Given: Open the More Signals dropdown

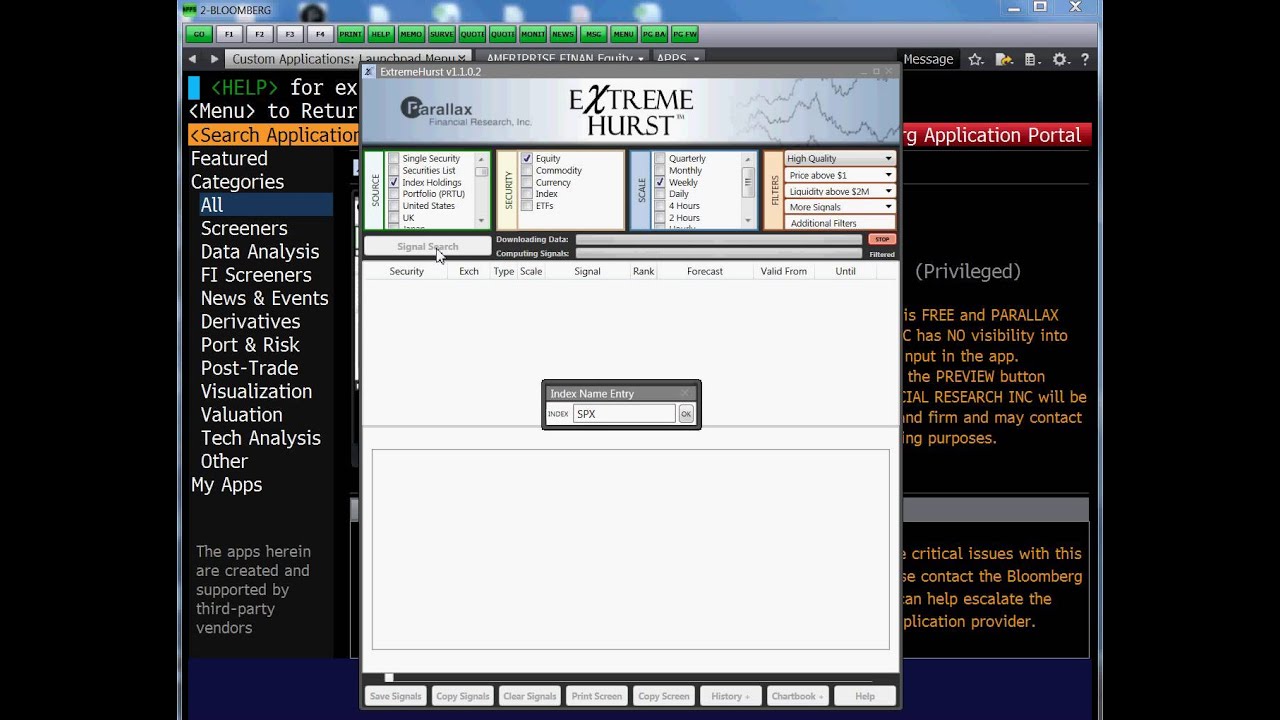Looking at the screenshot, I should (840, 207).
